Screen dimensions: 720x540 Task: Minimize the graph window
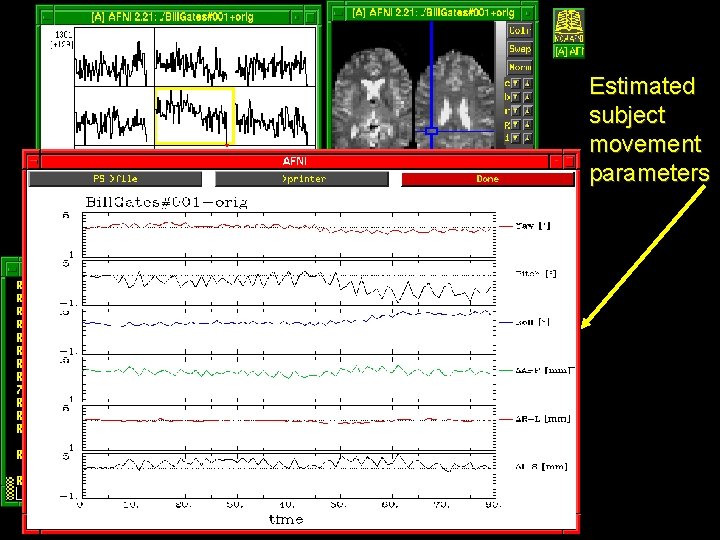297,17
